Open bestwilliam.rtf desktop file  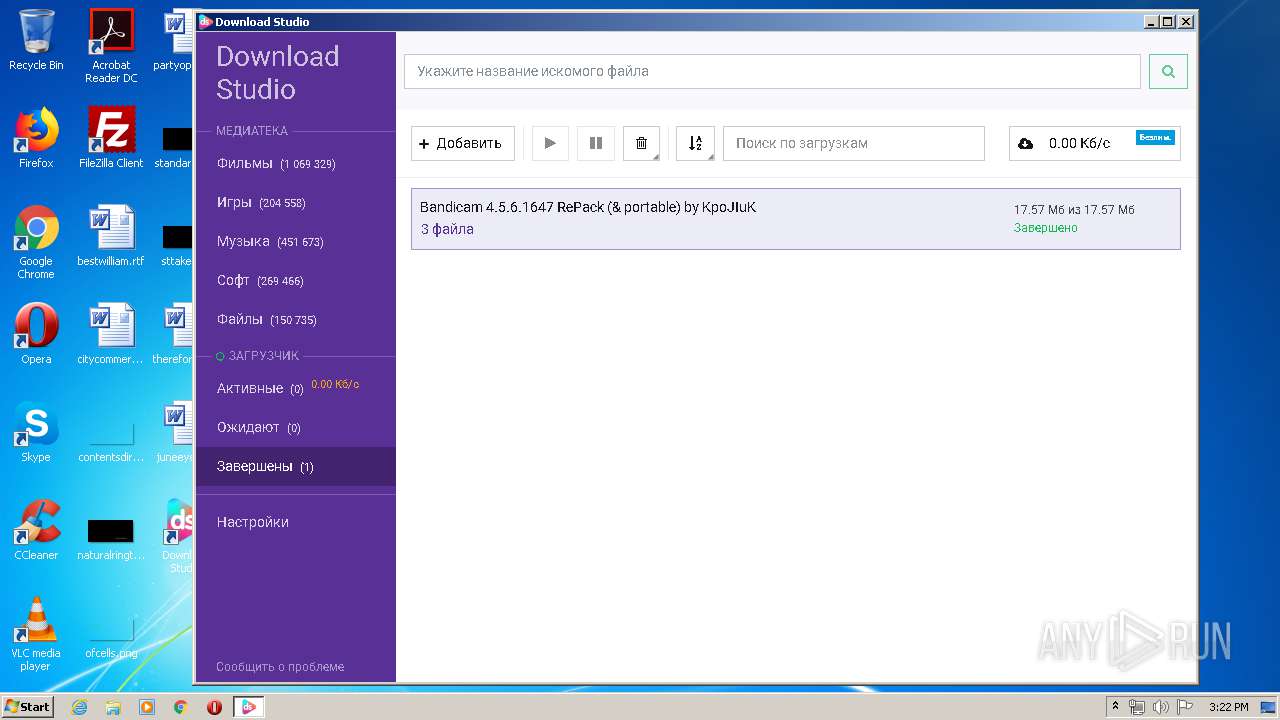[111, 236]
